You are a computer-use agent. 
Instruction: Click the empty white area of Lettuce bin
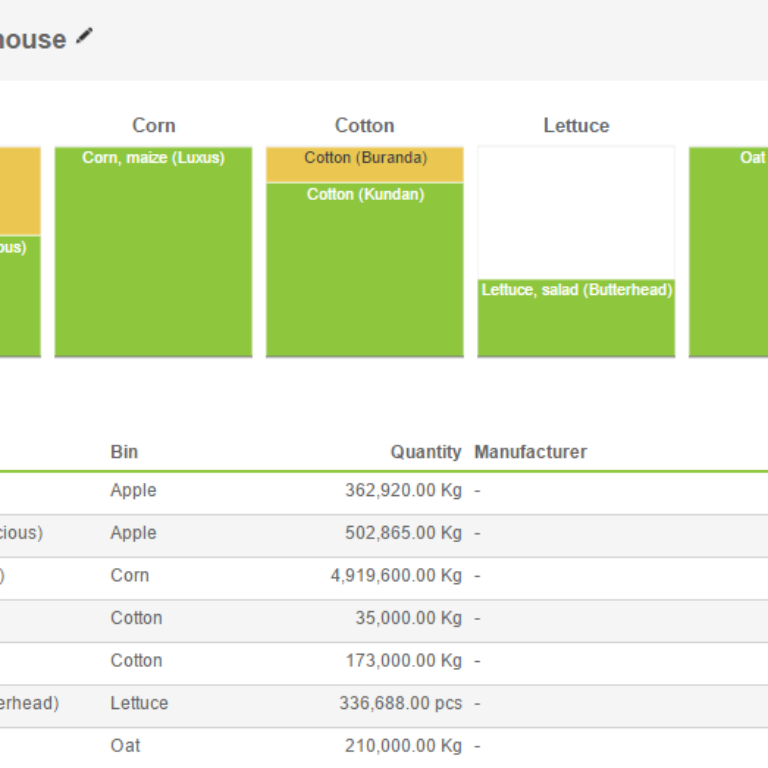[x=576, y=213]
